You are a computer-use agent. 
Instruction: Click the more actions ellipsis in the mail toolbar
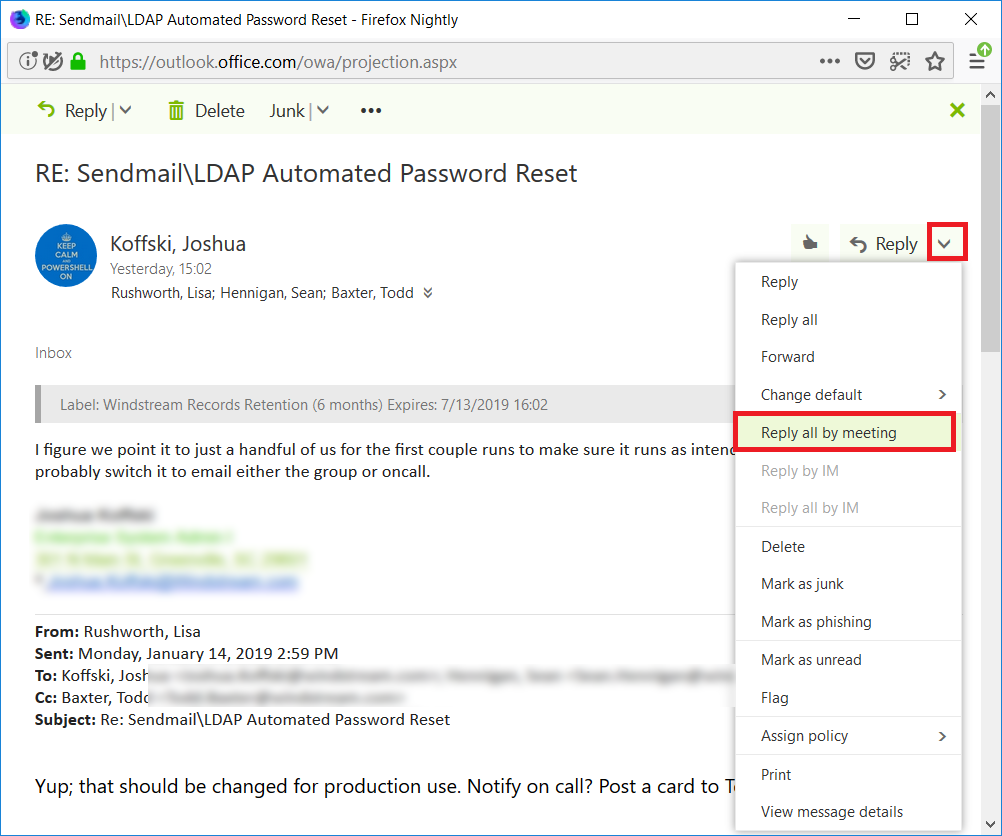(370, 110)
